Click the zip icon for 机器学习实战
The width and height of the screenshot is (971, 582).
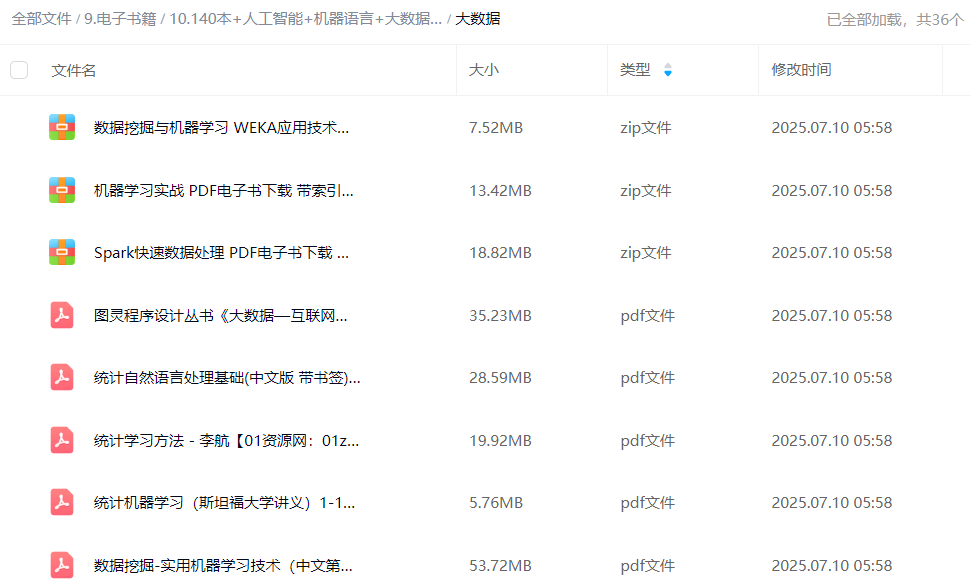pos(62,190)
